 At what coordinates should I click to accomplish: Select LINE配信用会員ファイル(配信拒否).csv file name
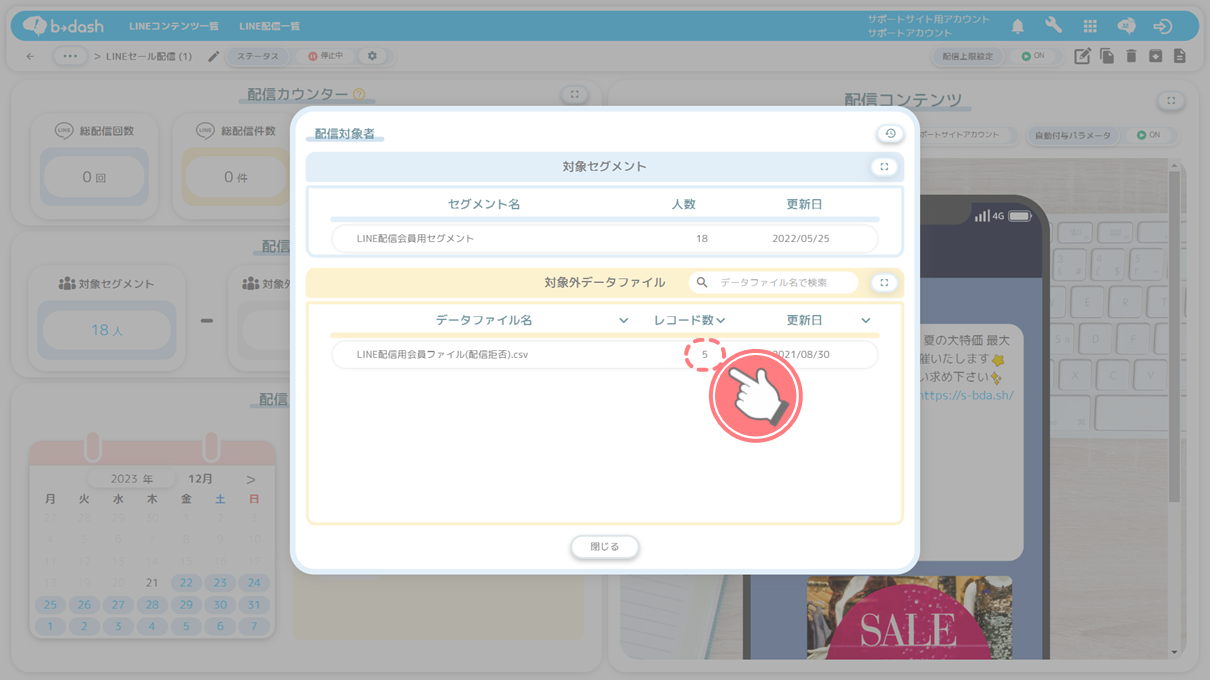pos(442,354)
